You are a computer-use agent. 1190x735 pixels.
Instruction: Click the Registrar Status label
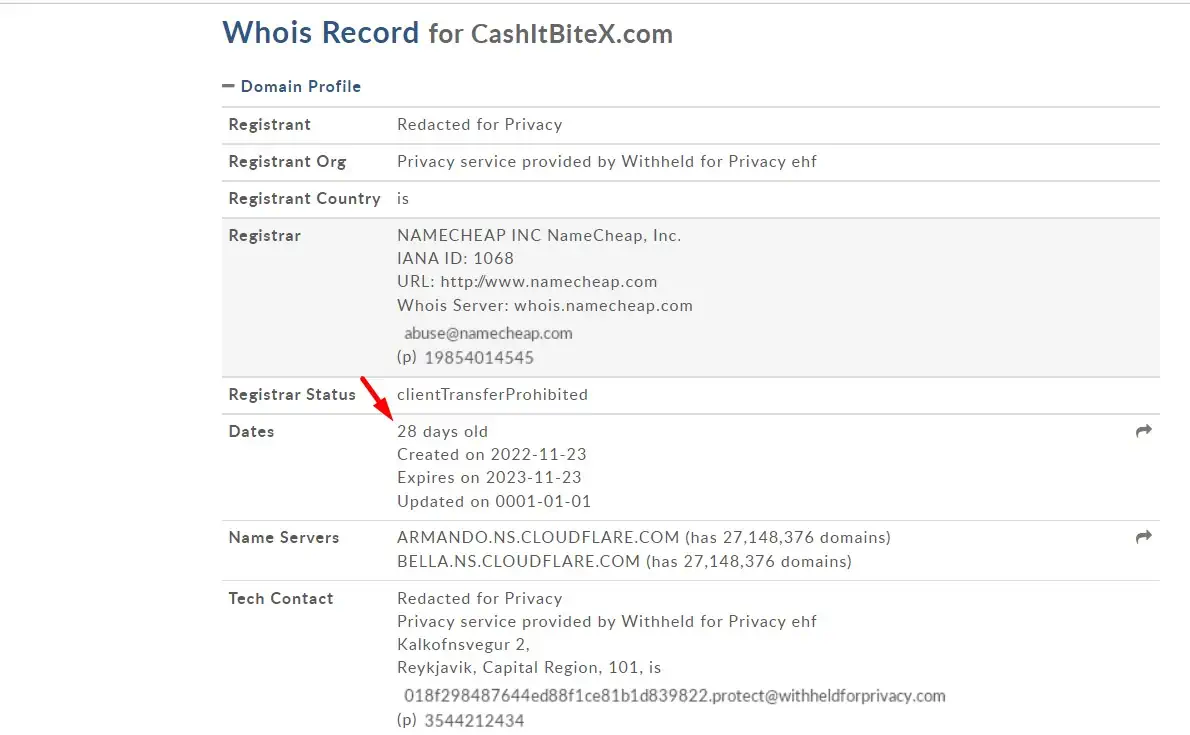click(292, 395)
